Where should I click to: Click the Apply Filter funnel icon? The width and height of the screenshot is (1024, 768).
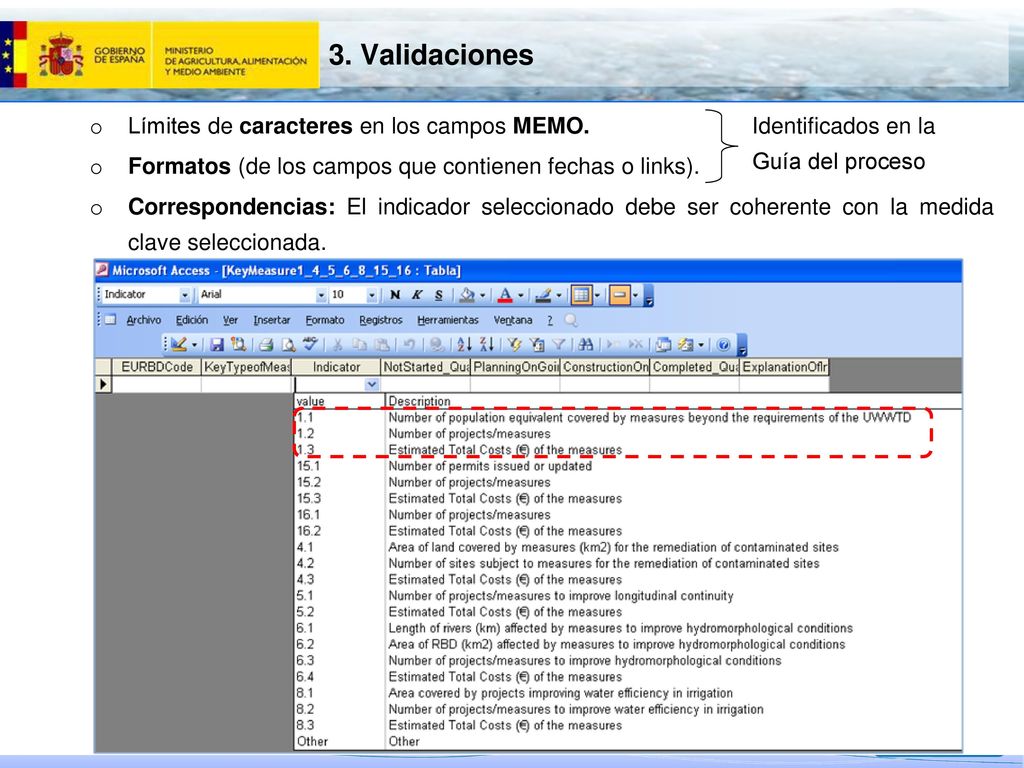558,344
